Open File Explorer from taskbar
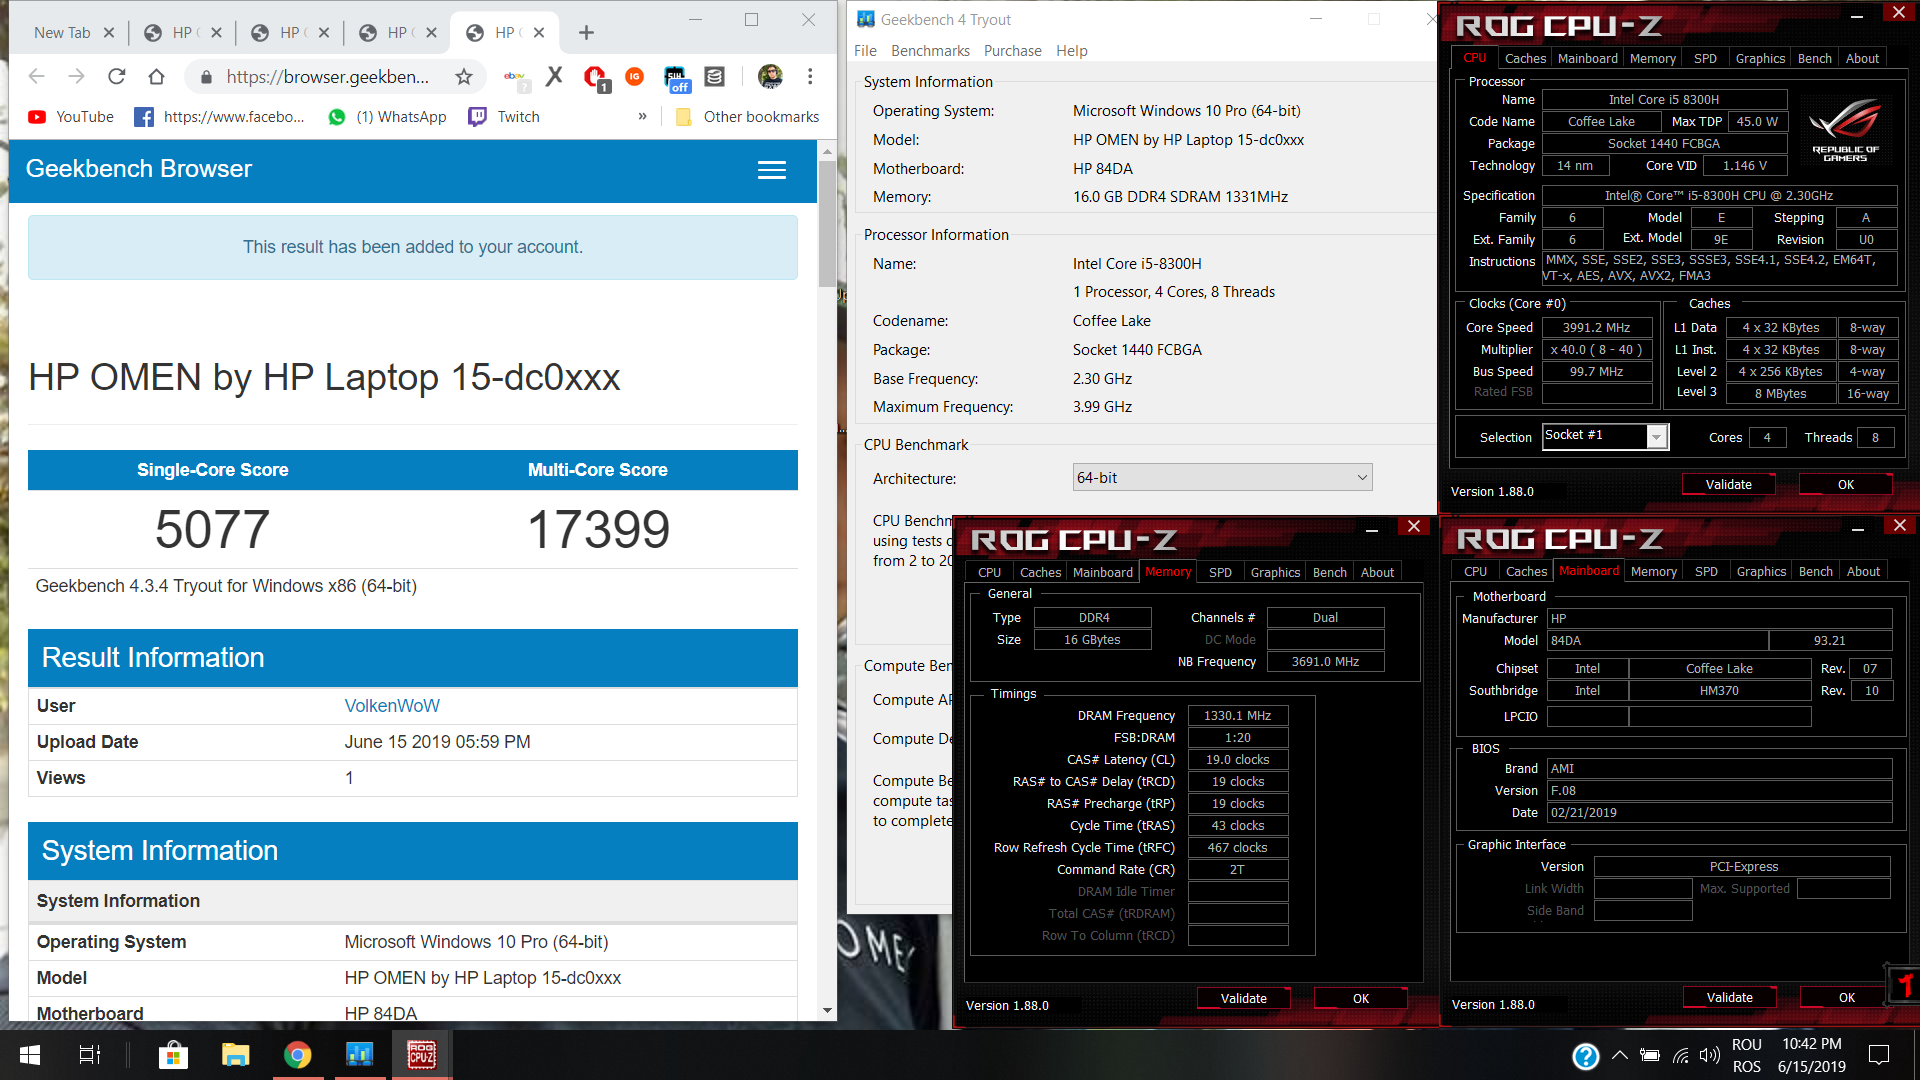Viewport: 1920px width, 1080px height. point(235,1055)
